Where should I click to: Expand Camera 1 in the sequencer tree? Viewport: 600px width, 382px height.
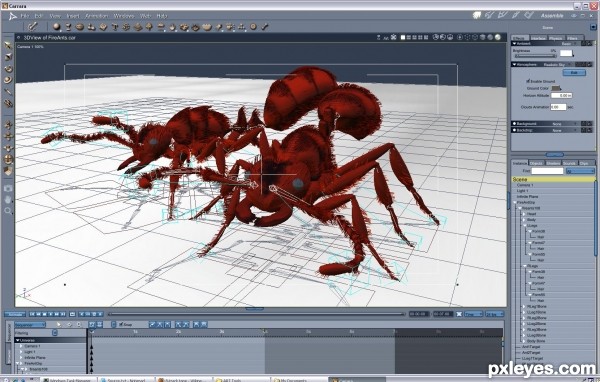click(x=21, y=346)
